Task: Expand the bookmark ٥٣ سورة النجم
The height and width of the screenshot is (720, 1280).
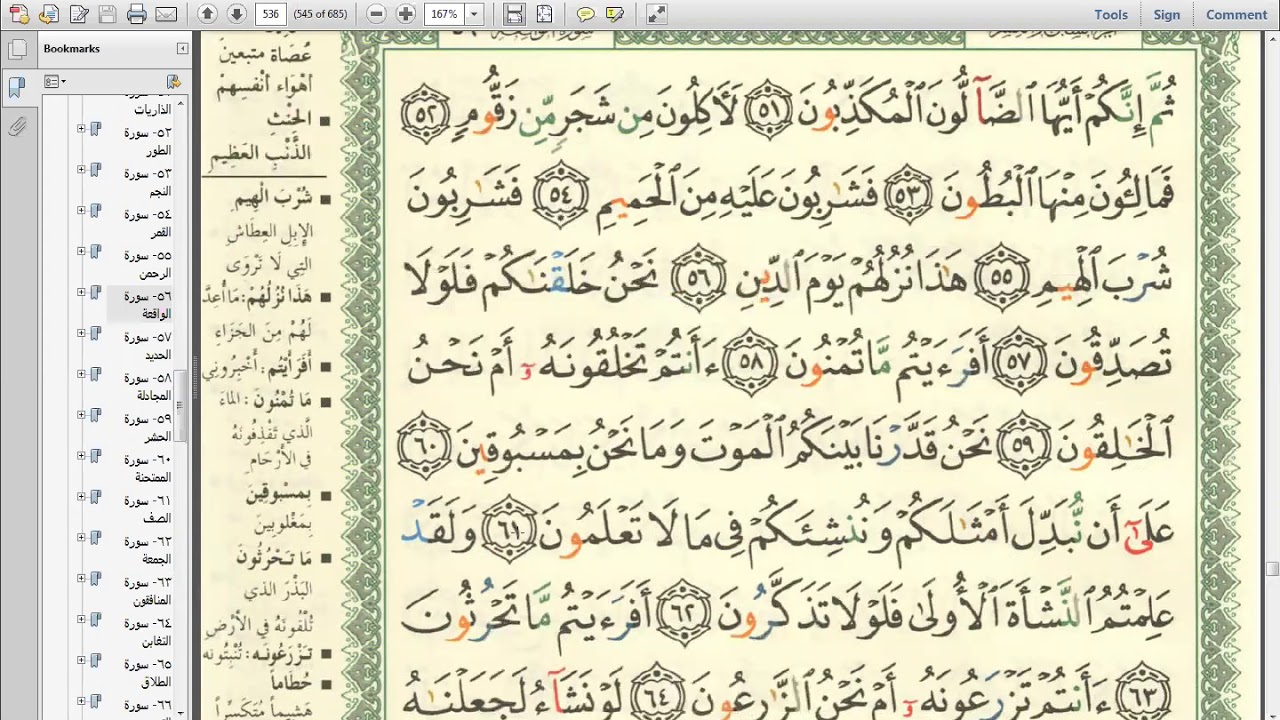Action: coord(81,170)
